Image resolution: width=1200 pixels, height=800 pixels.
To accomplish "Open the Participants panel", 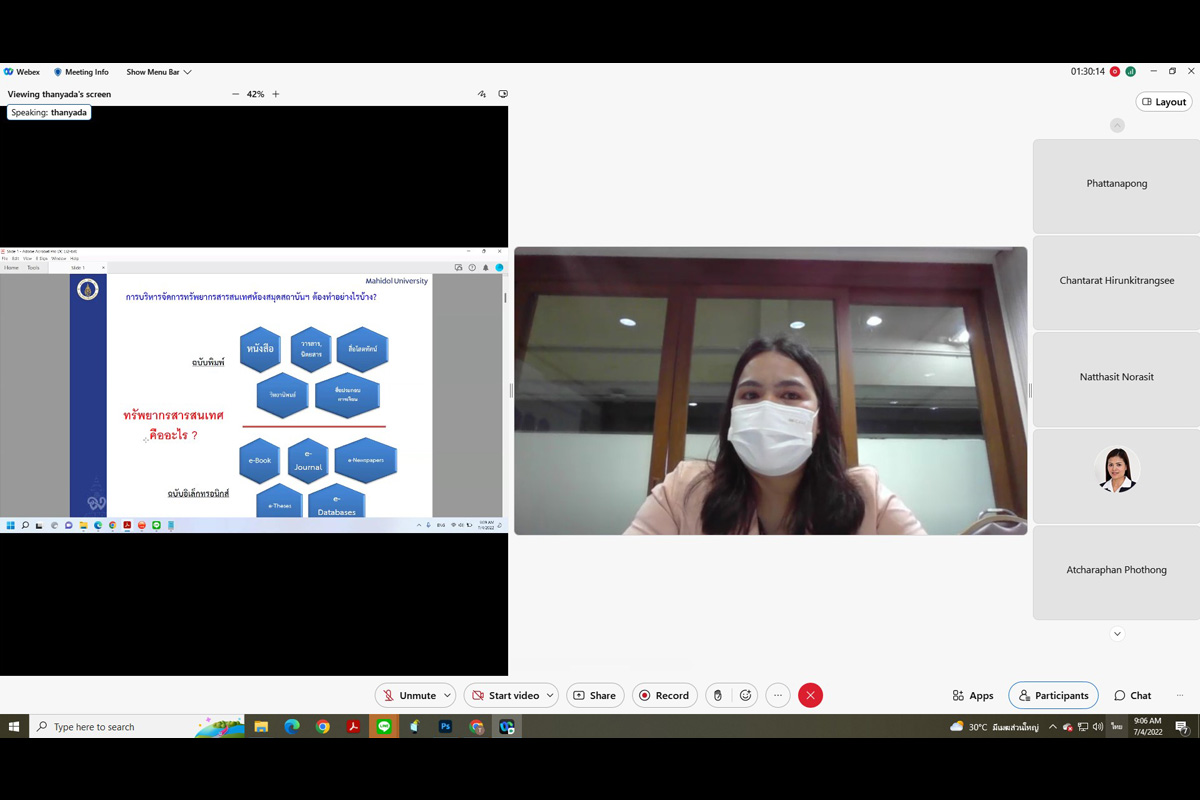I will pyautogui.click(x=1053, y=695).
